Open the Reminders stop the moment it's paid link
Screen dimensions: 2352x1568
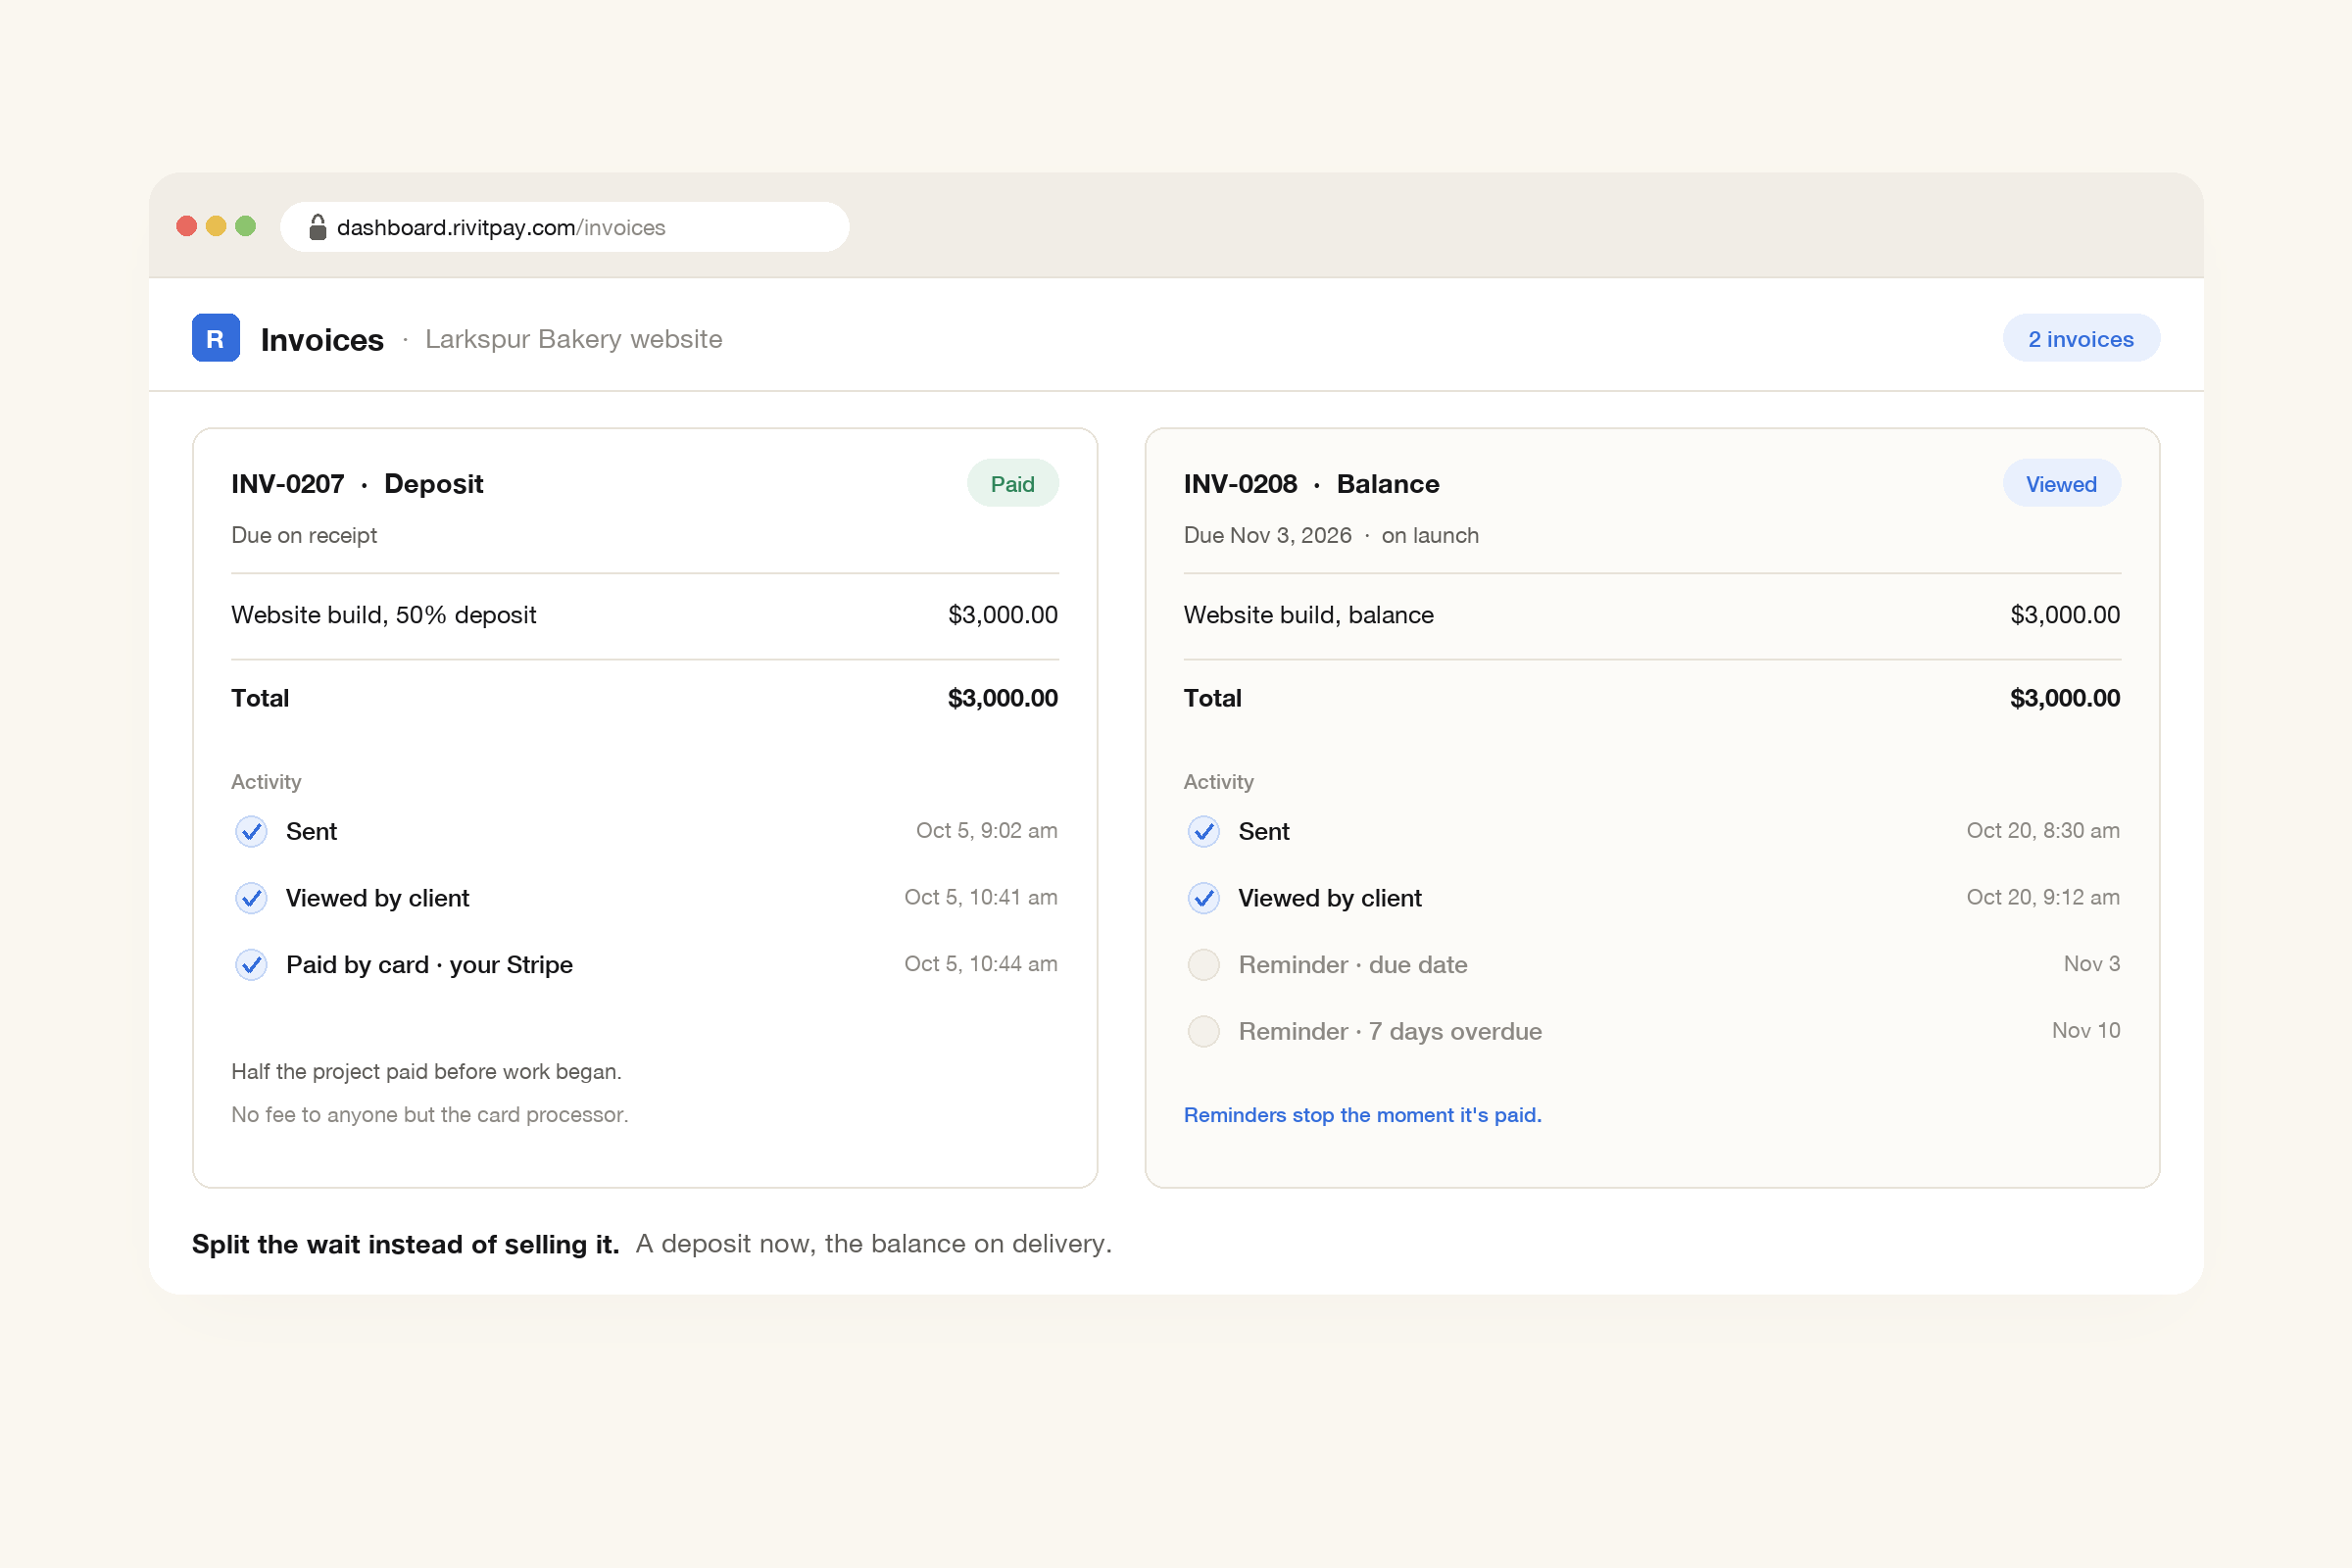click(x=1363, y=1115)
